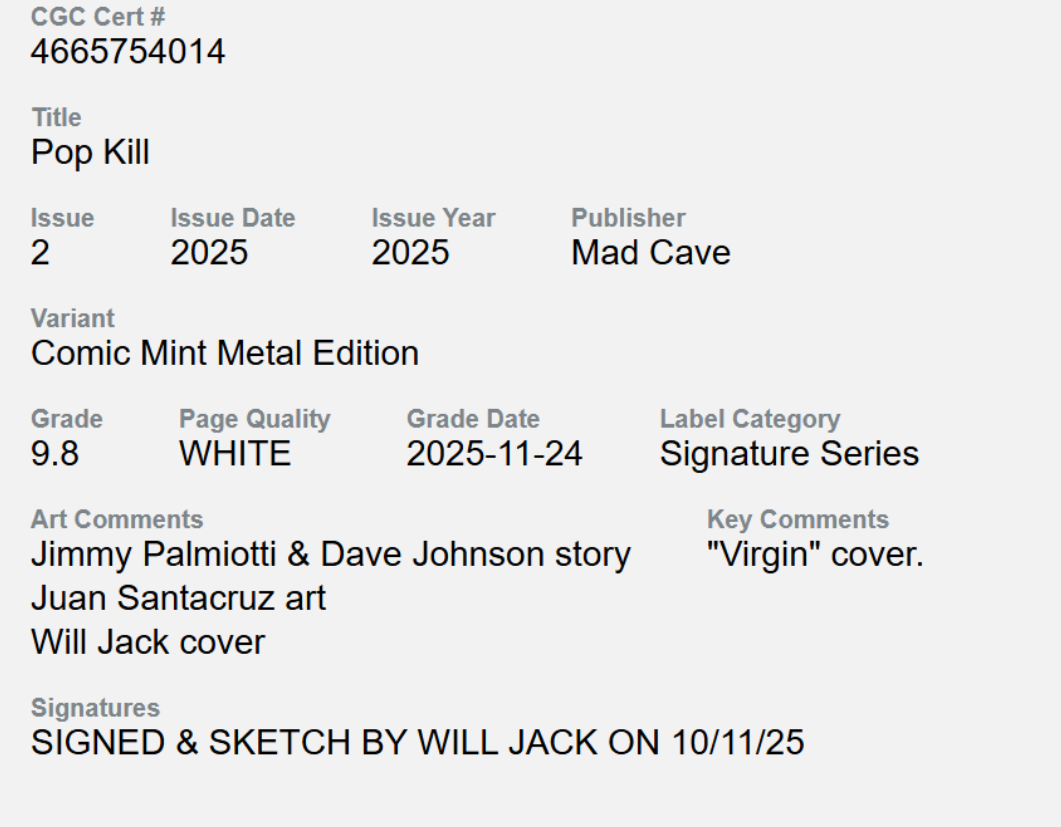Click the publisher value Mad Cave

pos(650,253)
